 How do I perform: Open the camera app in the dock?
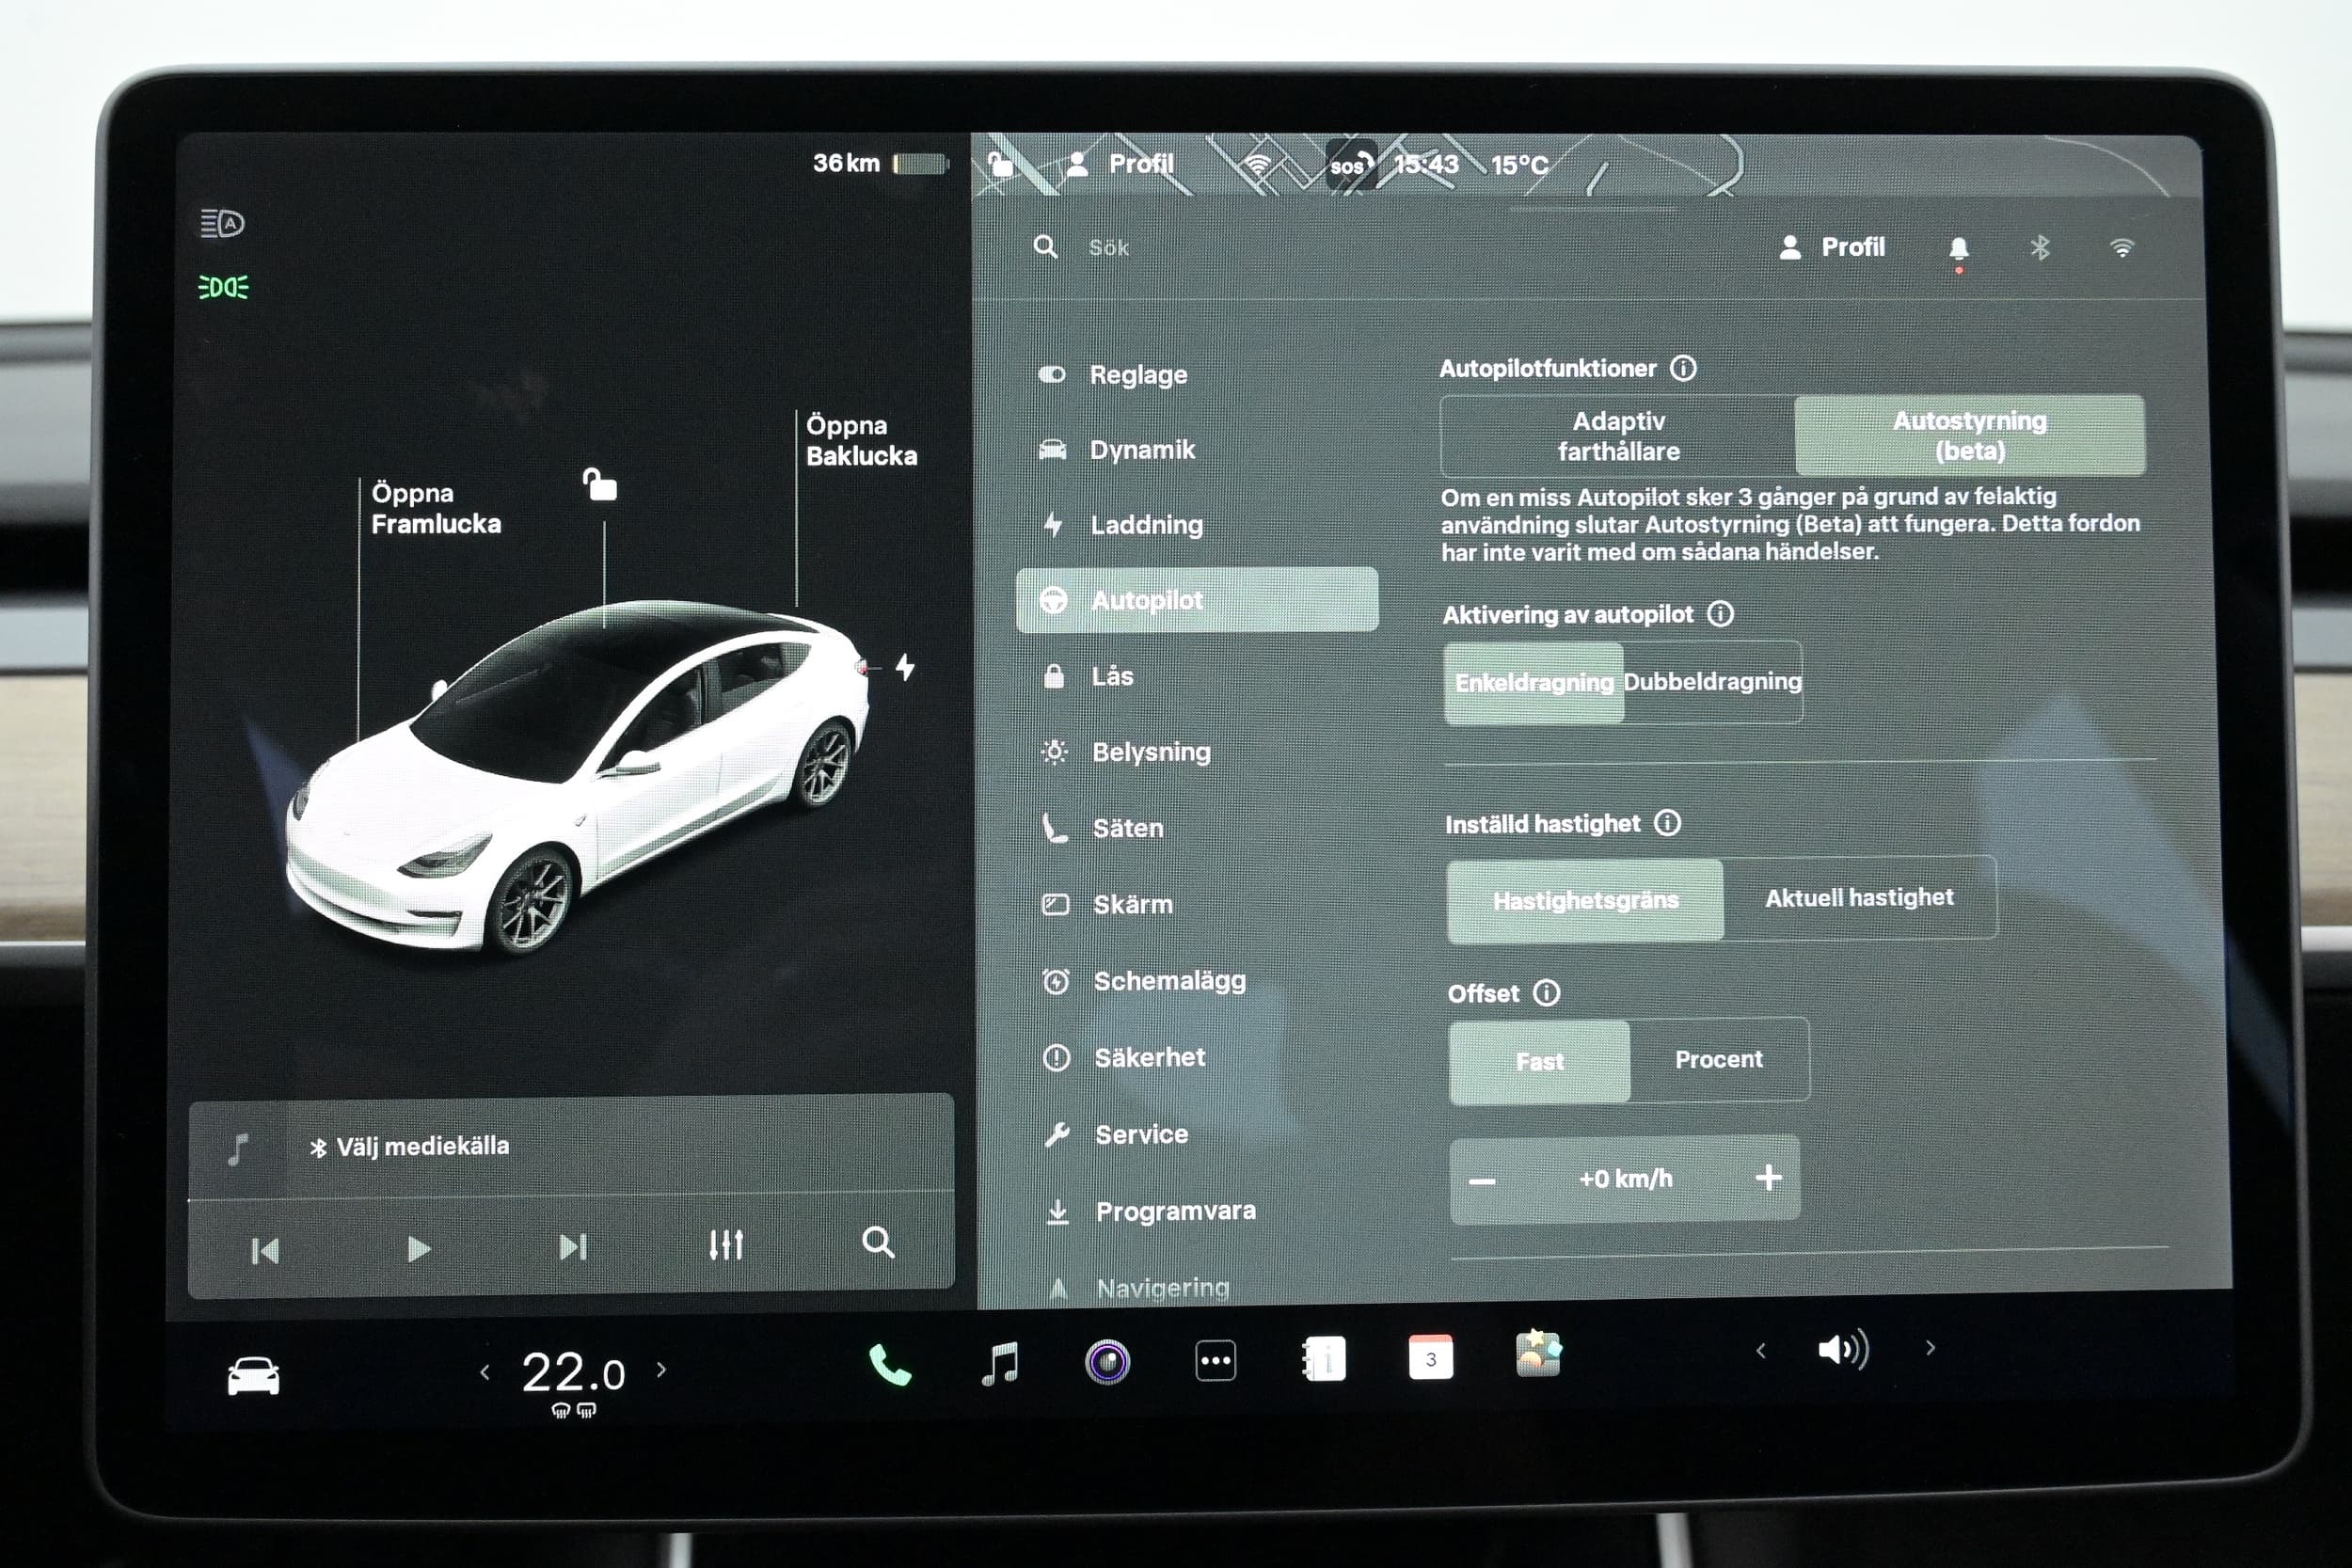coord(1107,1362)
